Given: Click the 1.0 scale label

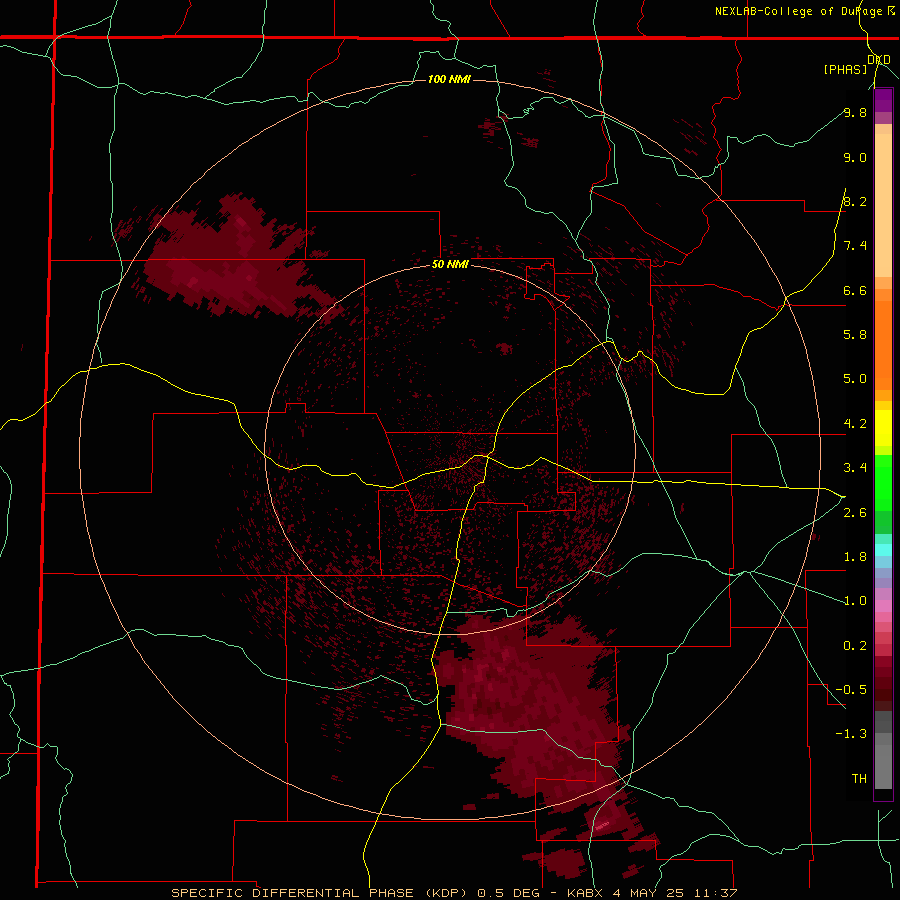Looking at the screenshot, I should click(x=855, y=601).
